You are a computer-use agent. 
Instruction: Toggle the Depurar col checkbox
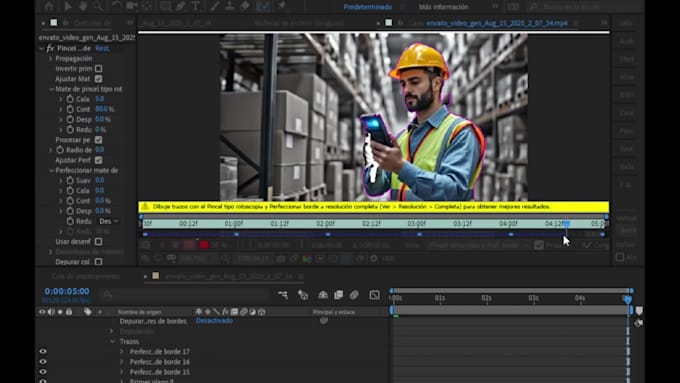98,262
